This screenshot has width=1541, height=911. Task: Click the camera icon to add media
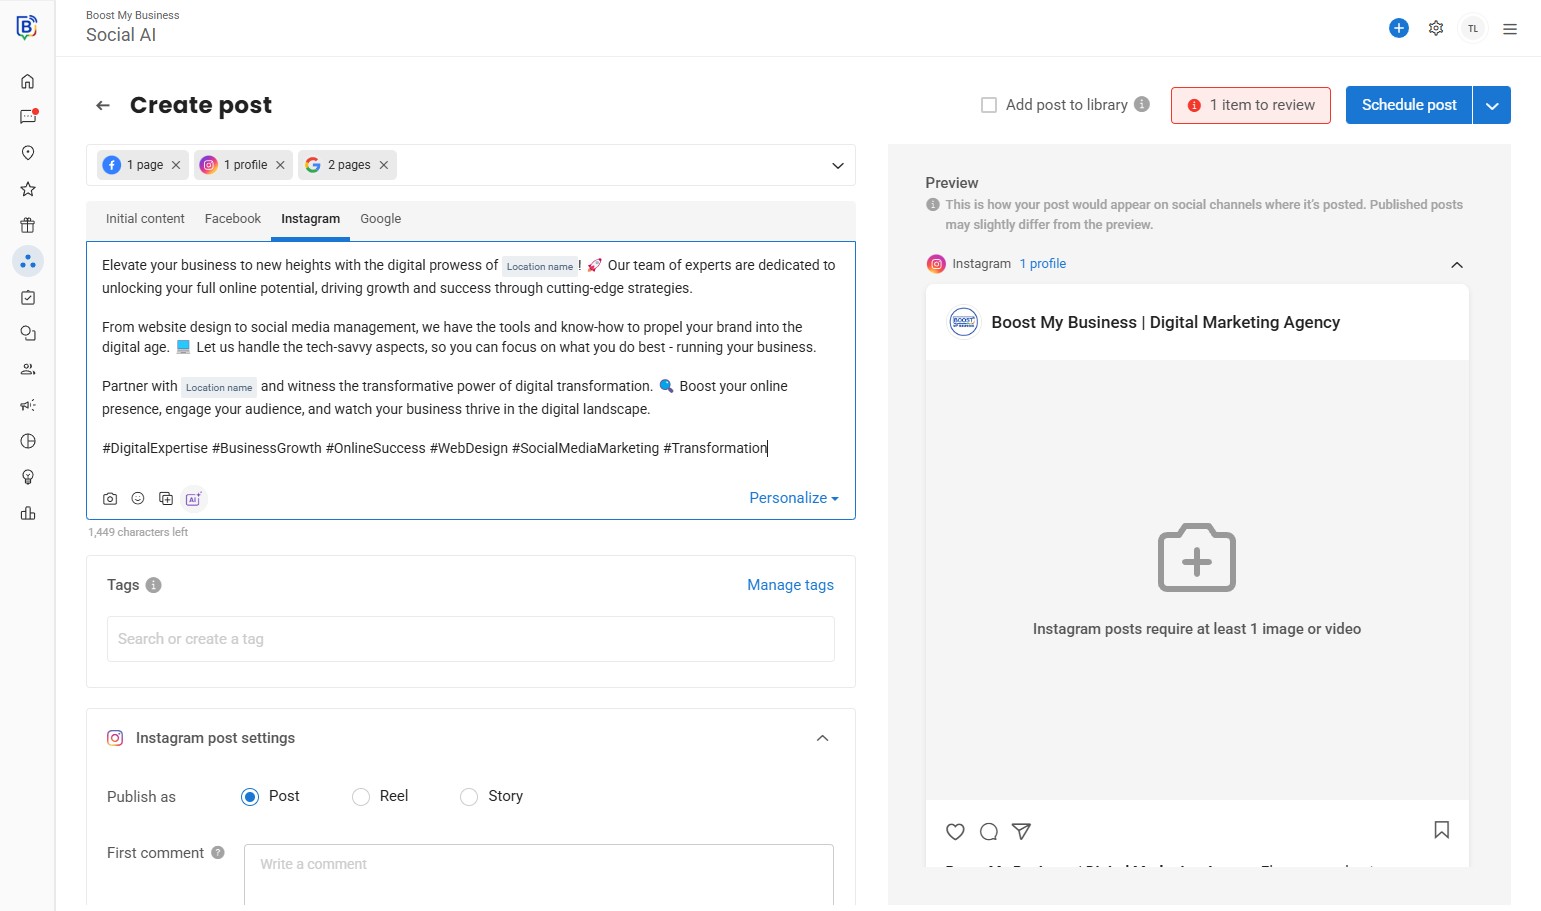110,499
